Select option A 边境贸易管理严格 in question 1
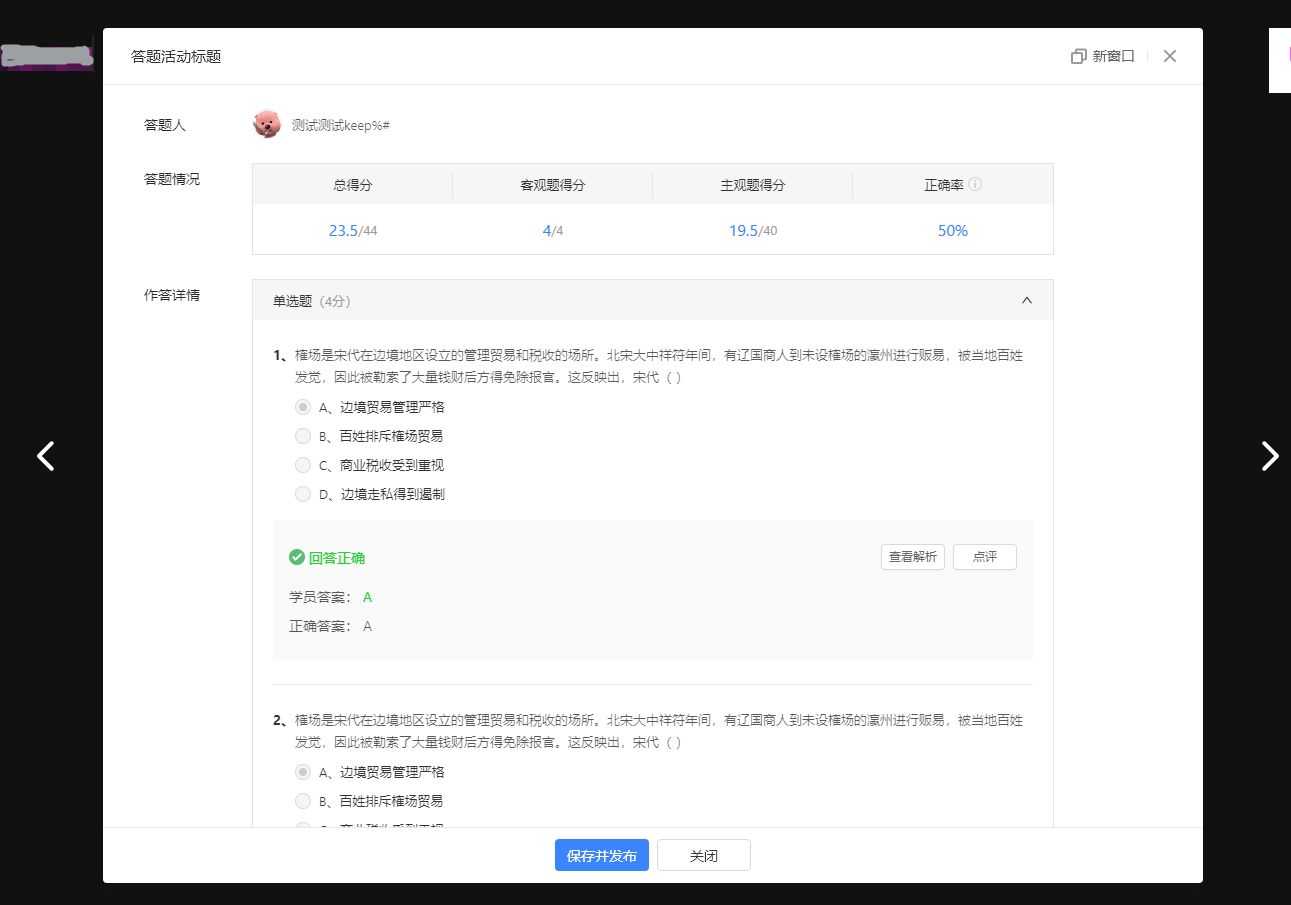This screenshot has width=1291, height=905. coord(303,407)
